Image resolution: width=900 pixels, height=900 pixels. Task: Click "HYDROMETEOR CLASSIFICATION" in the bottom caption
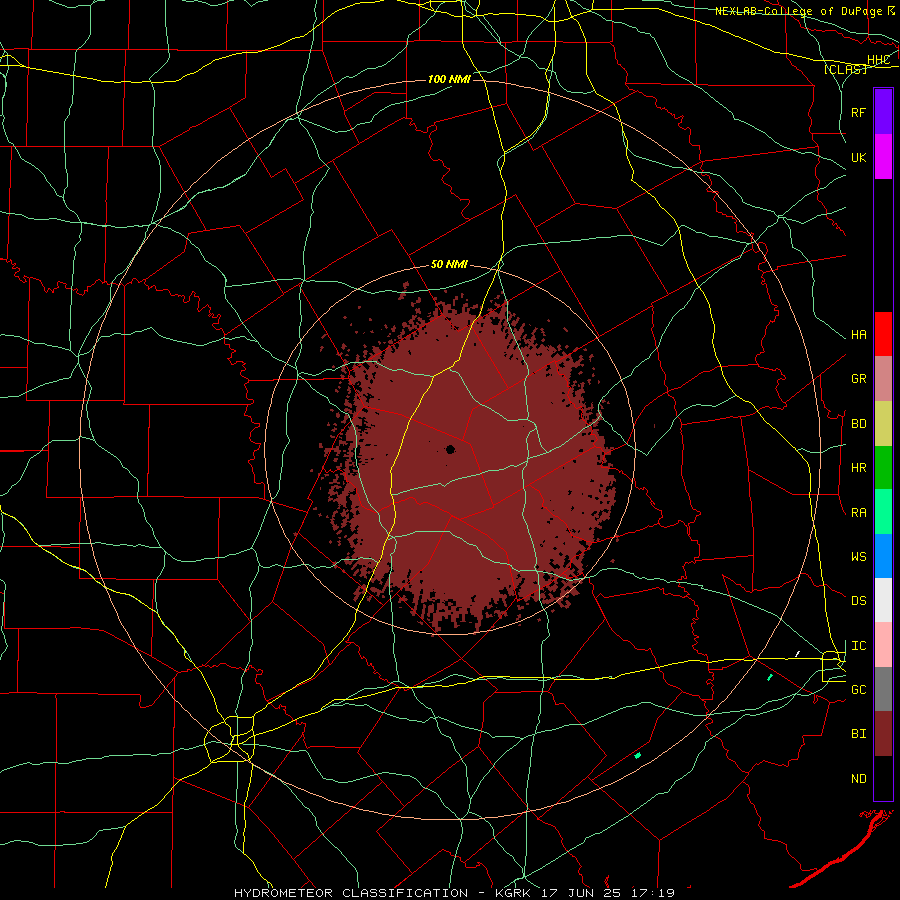[x=351, y=893]
